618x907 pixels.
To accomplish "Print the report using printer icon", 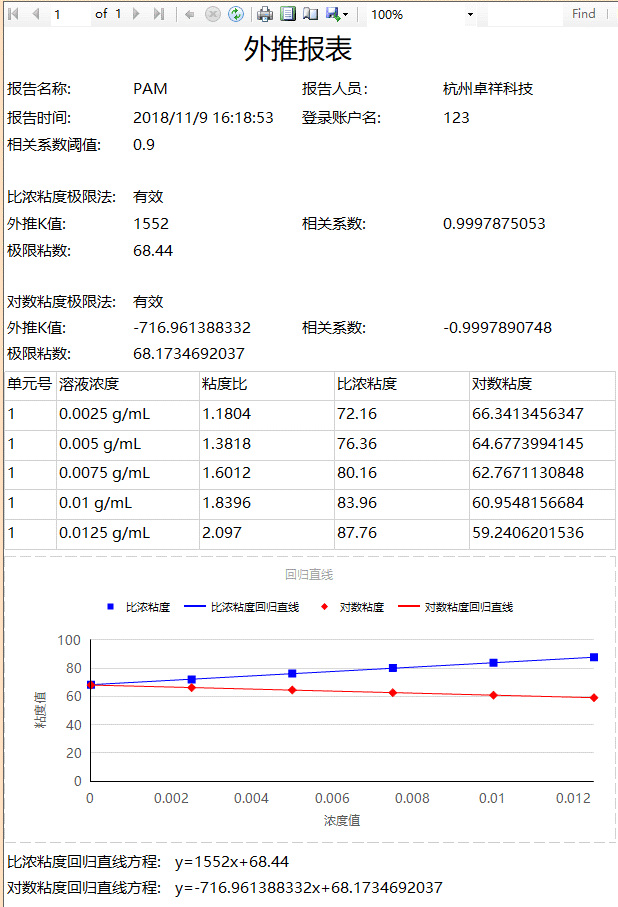I will 265,14.
